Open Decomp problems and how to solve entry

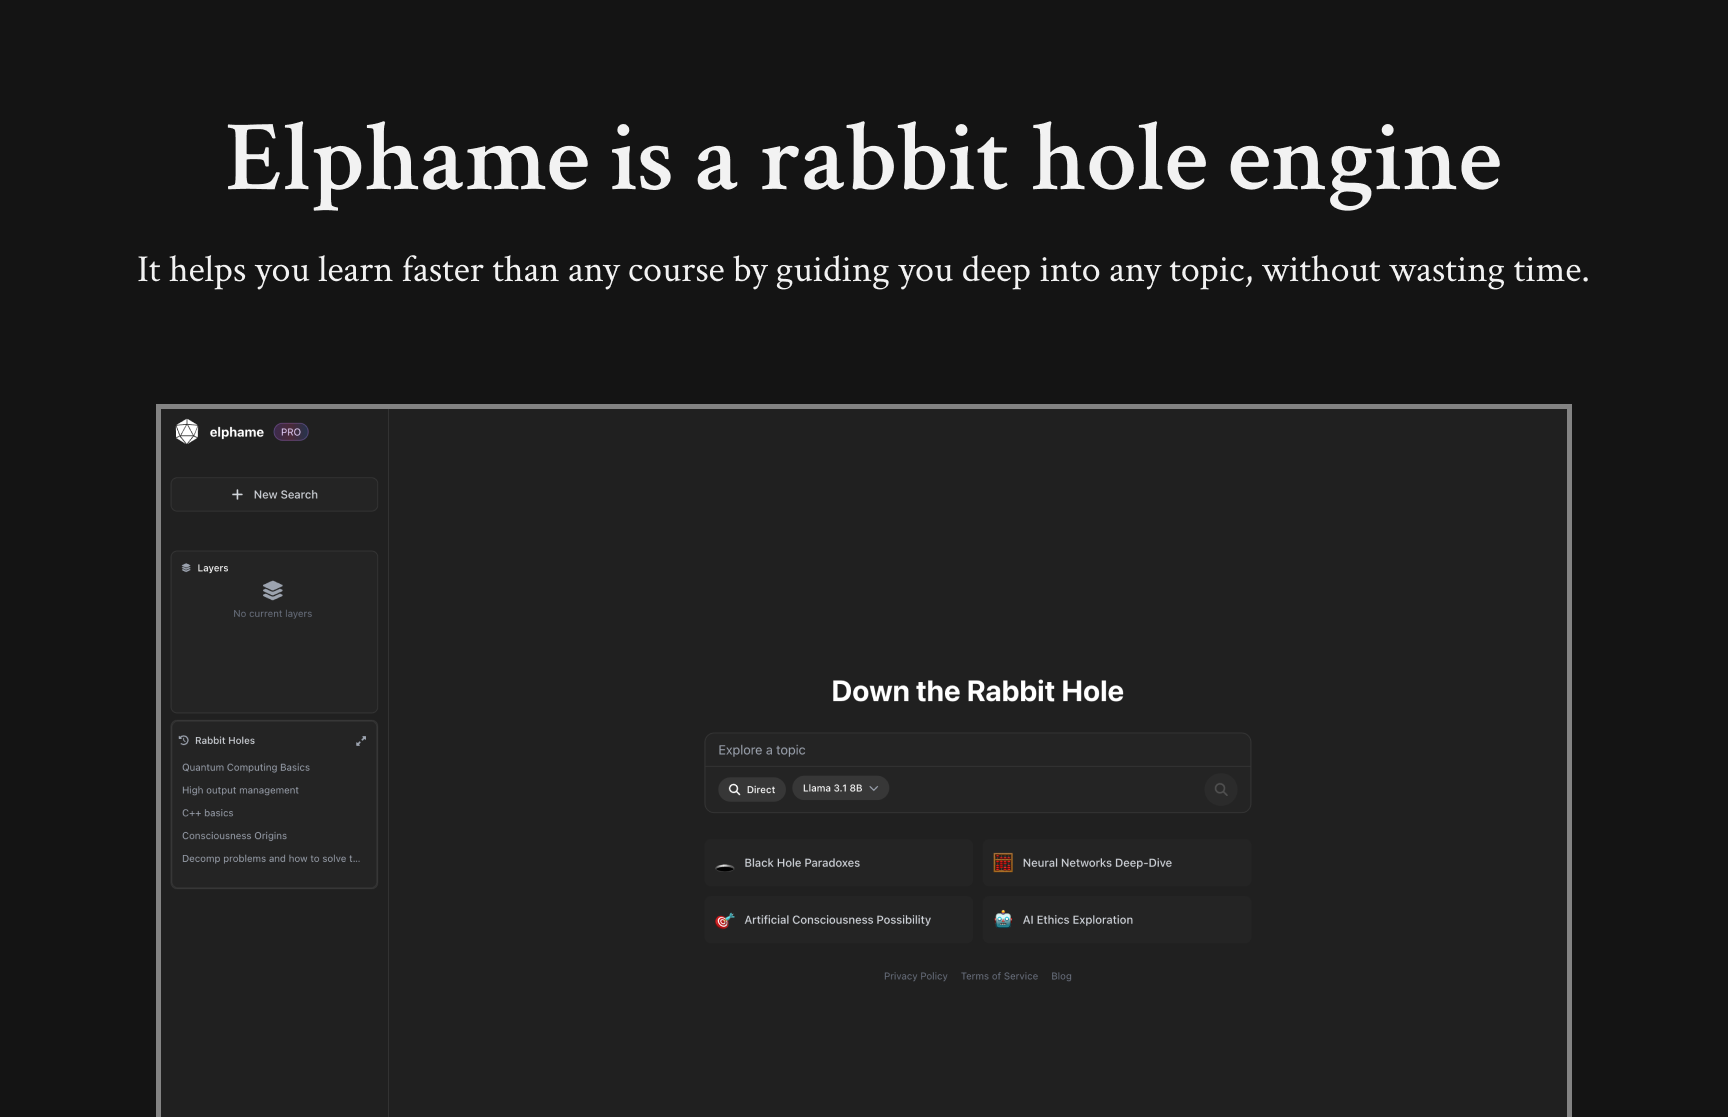271,859
